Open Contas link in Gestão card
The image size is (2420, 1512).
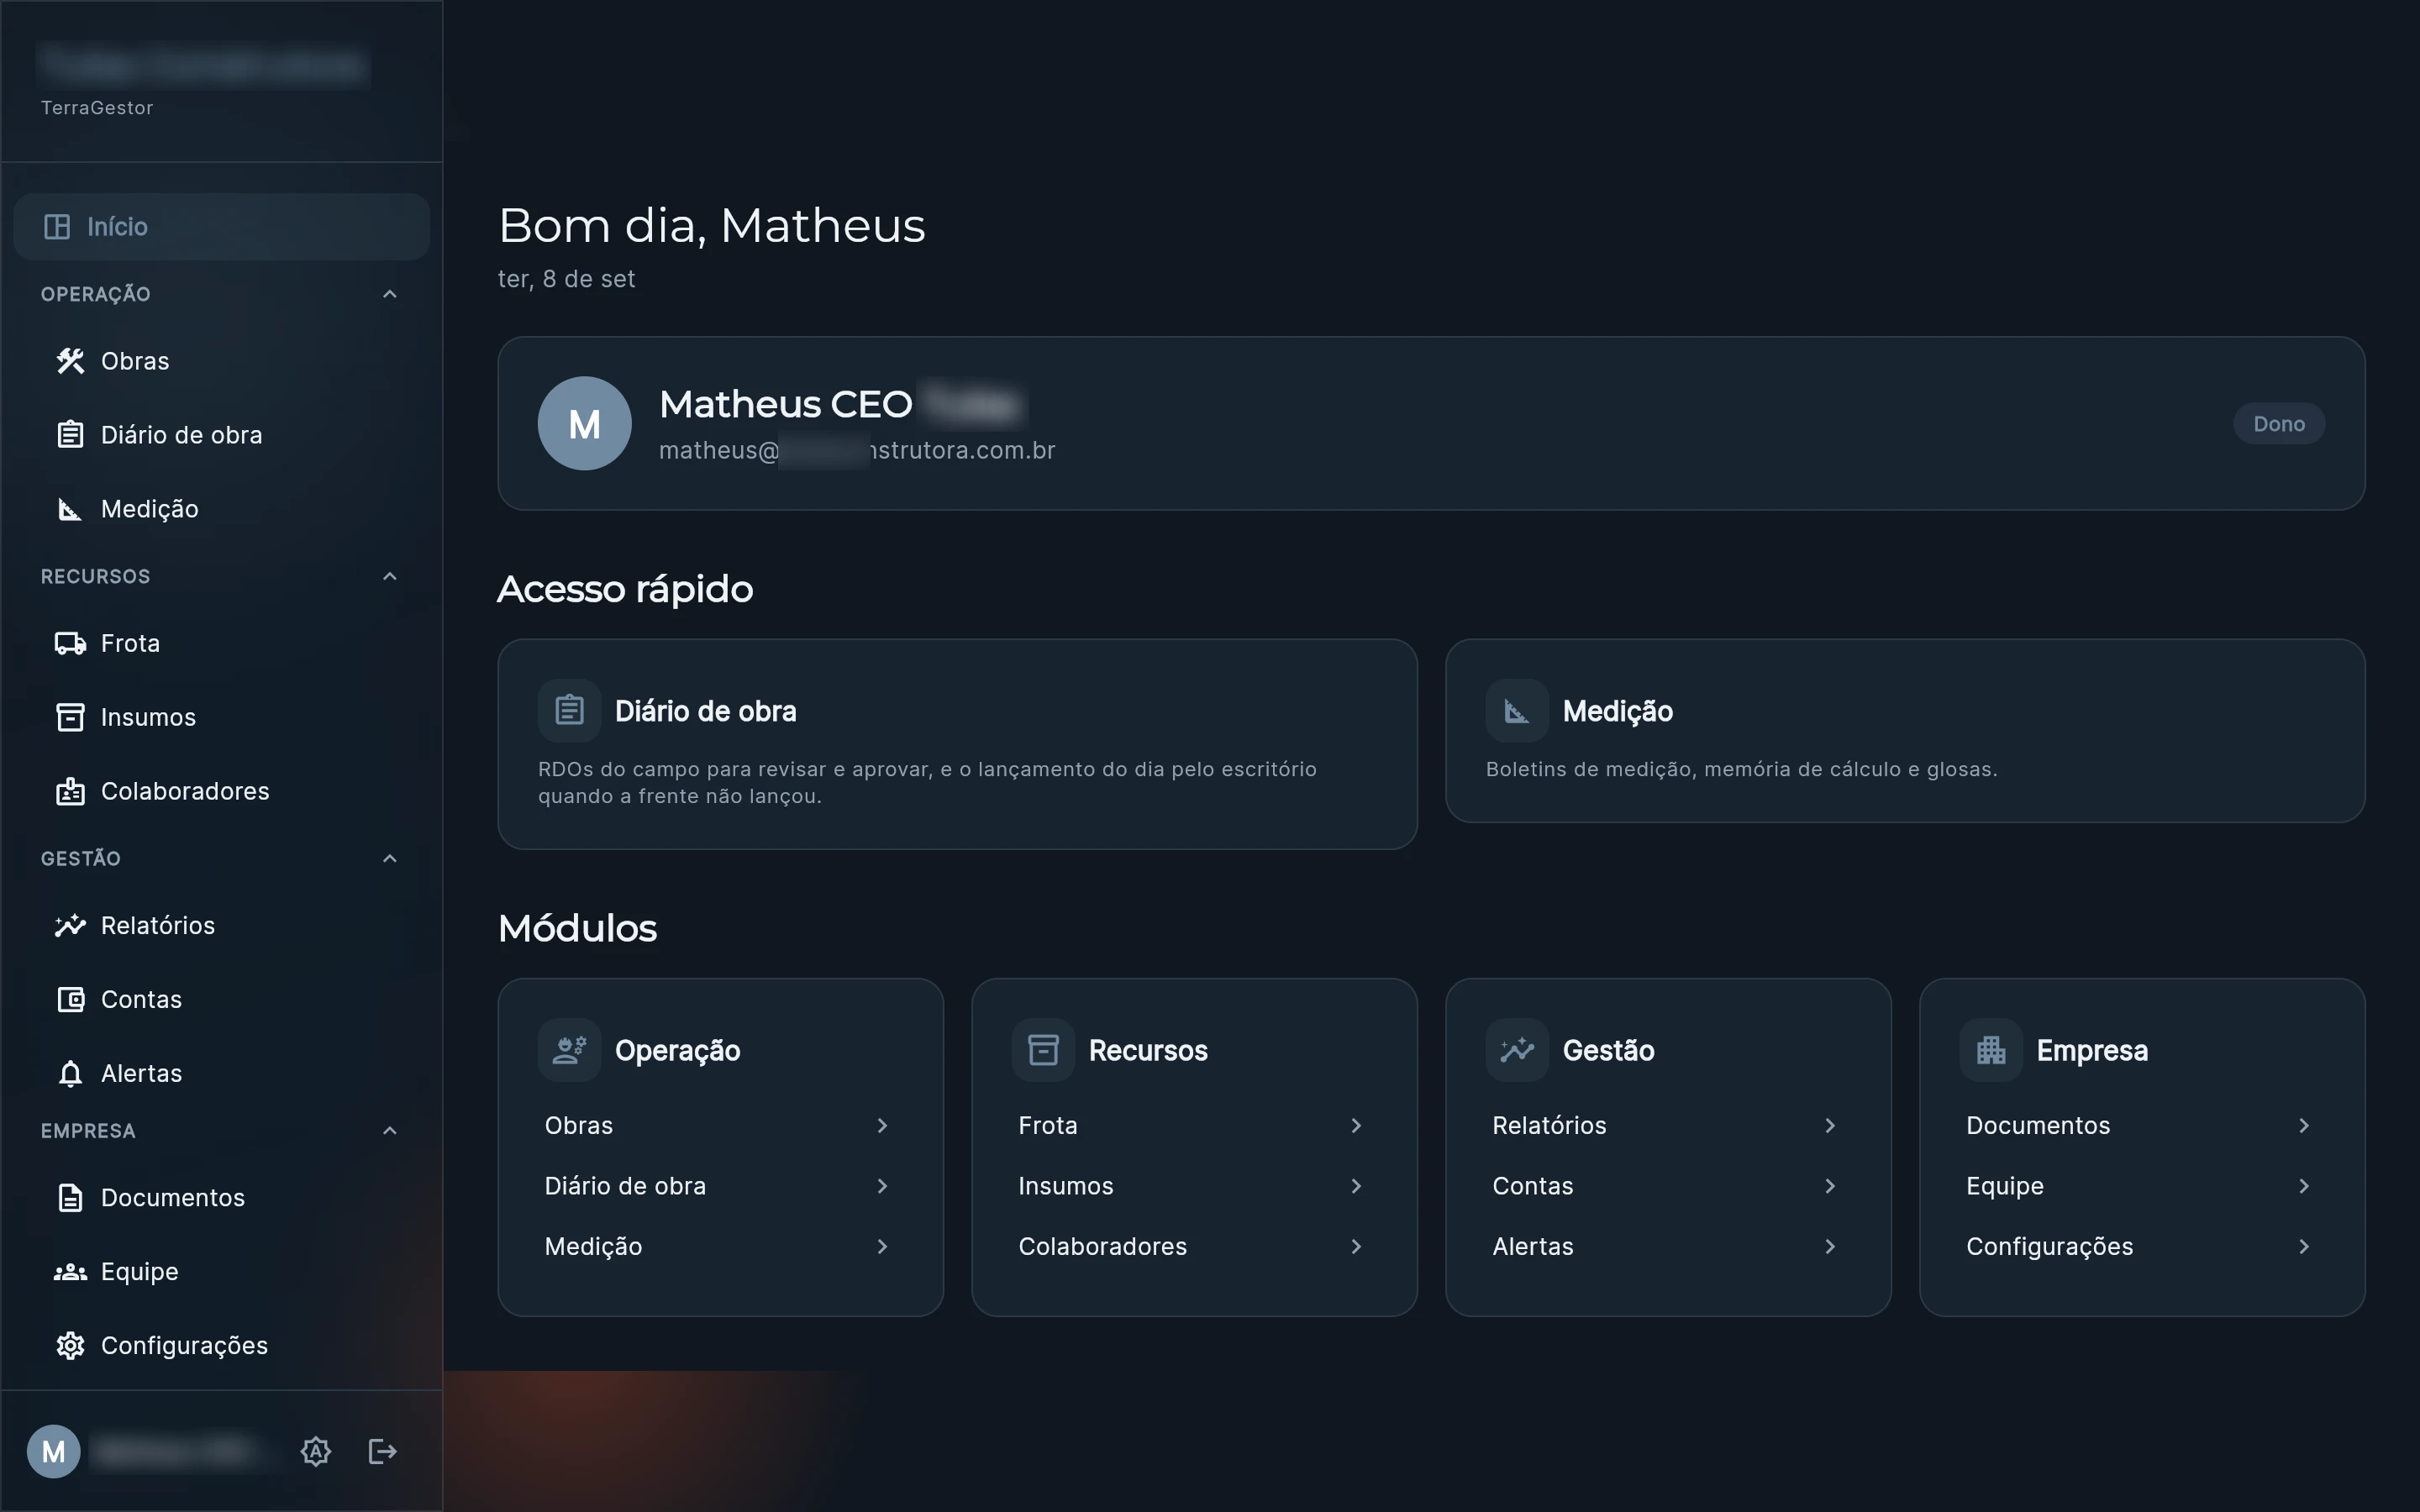click(x=1668, y=1186)
